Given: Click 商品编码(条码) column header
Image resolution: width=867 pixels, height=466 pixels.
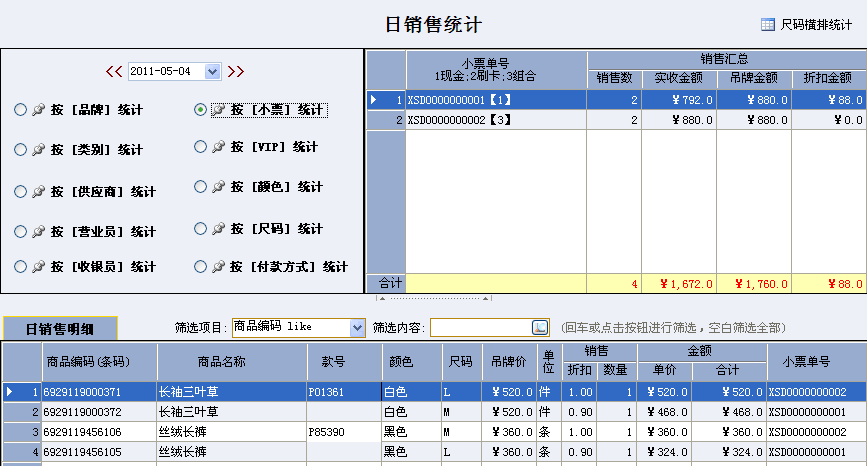Looking at the screenshot, I should 100,362.
